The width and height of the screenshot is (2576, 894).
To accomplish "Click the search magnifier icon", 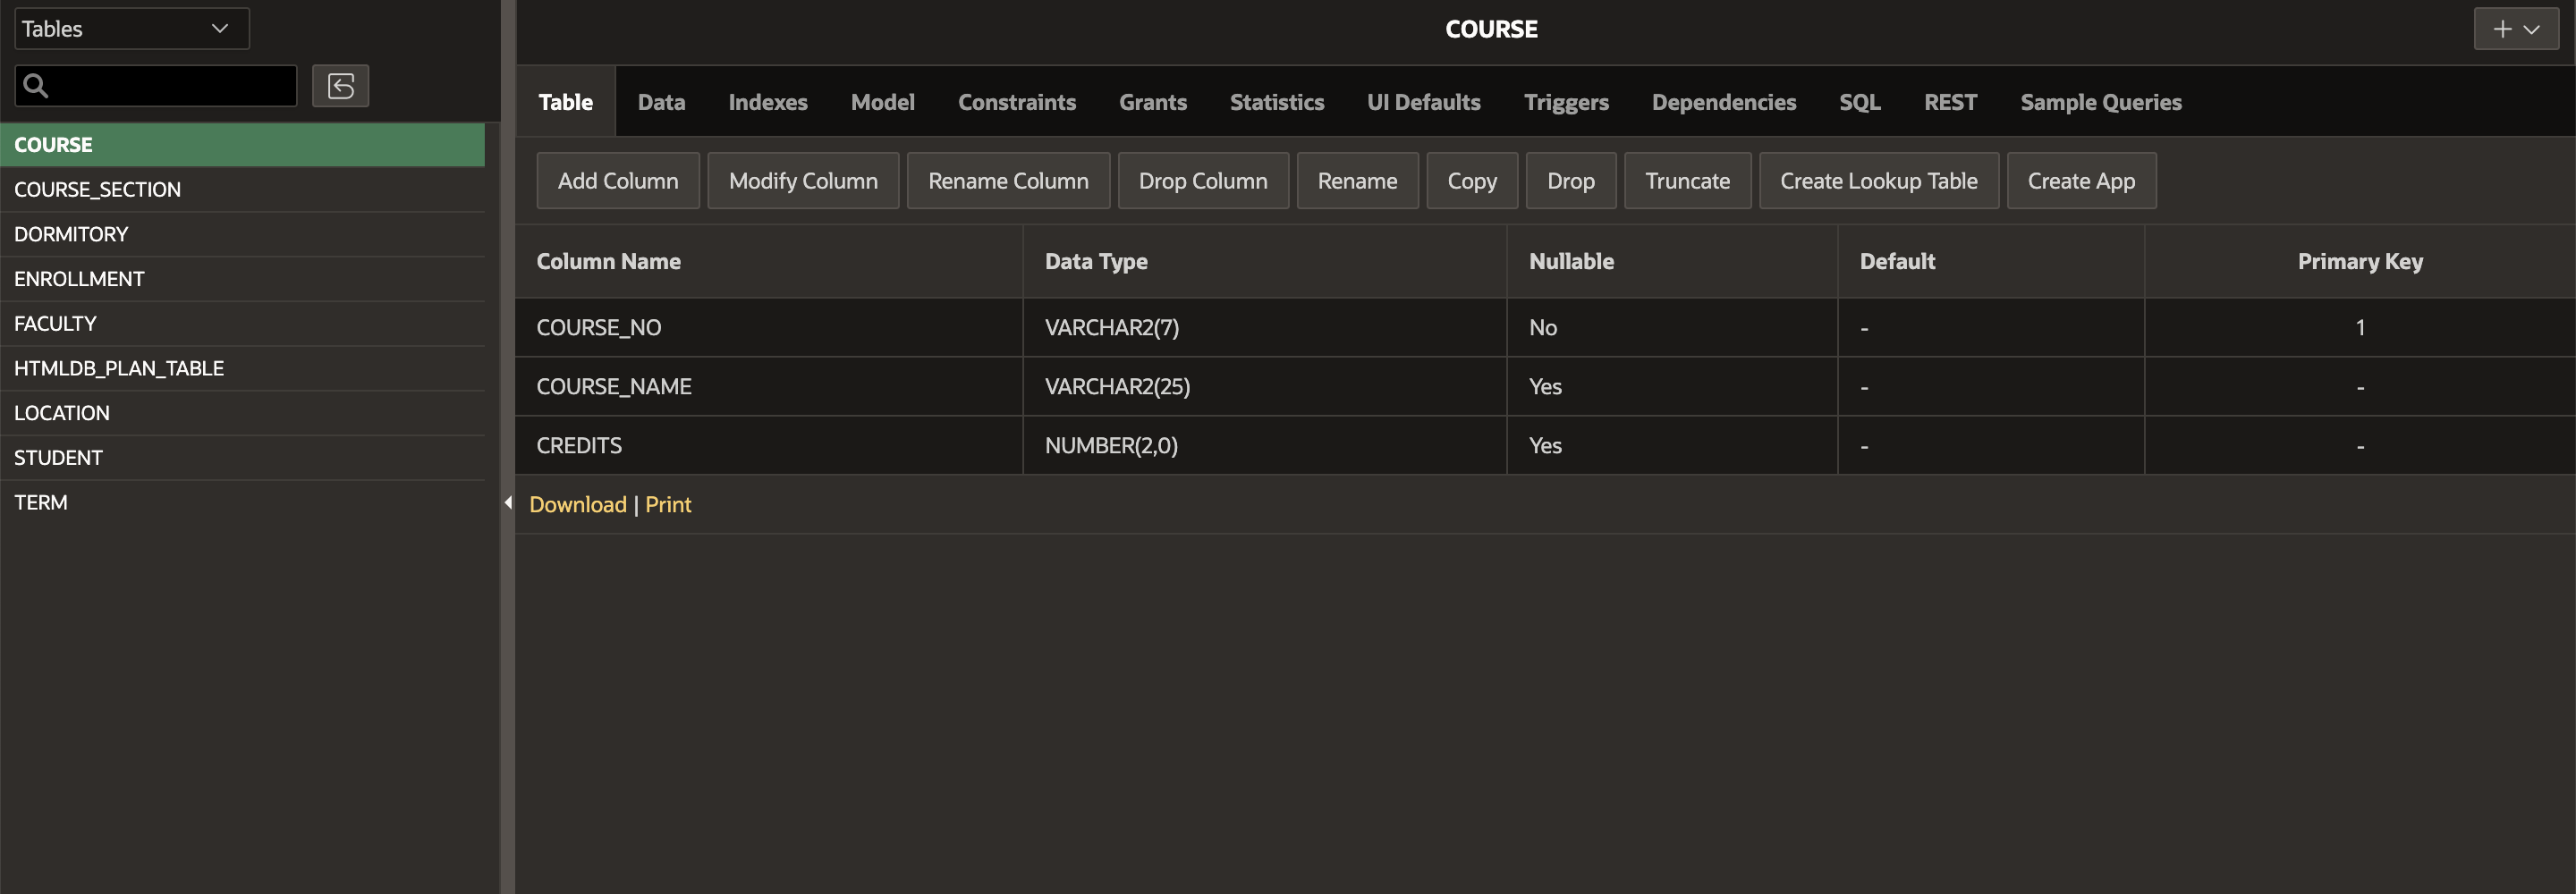I will [x=36, y=86].
